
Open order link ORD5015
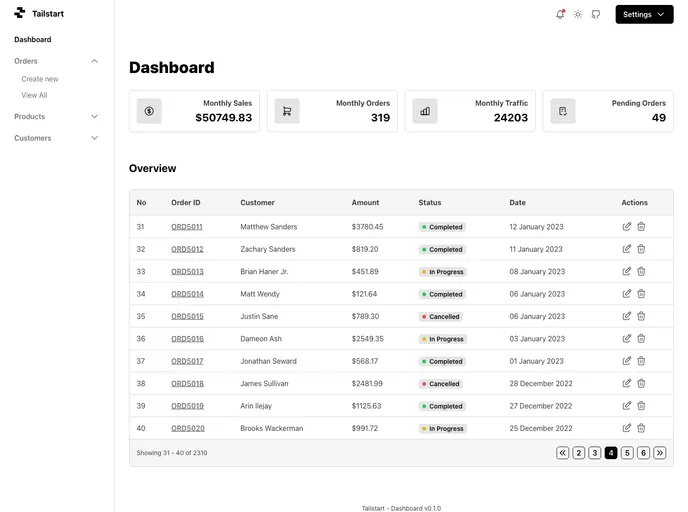click(187, 316)
